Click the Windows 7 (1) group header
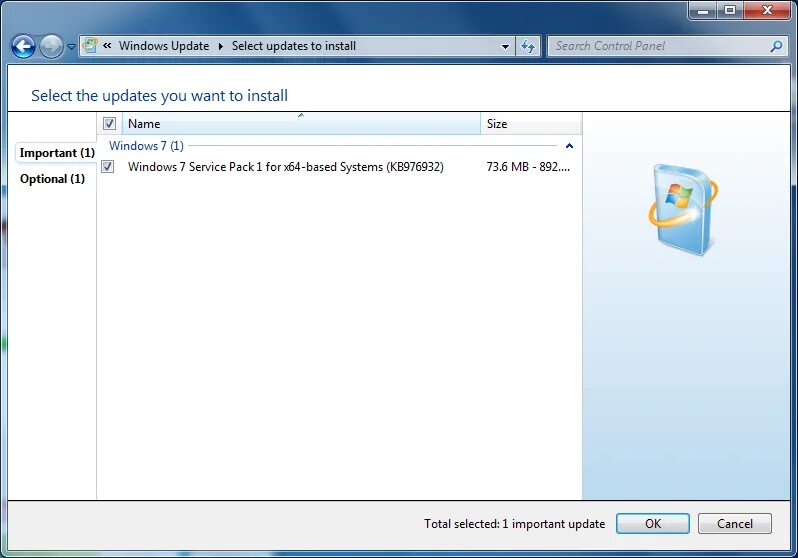This screenshot has height=558, width=798. click(x=147, y=146)
